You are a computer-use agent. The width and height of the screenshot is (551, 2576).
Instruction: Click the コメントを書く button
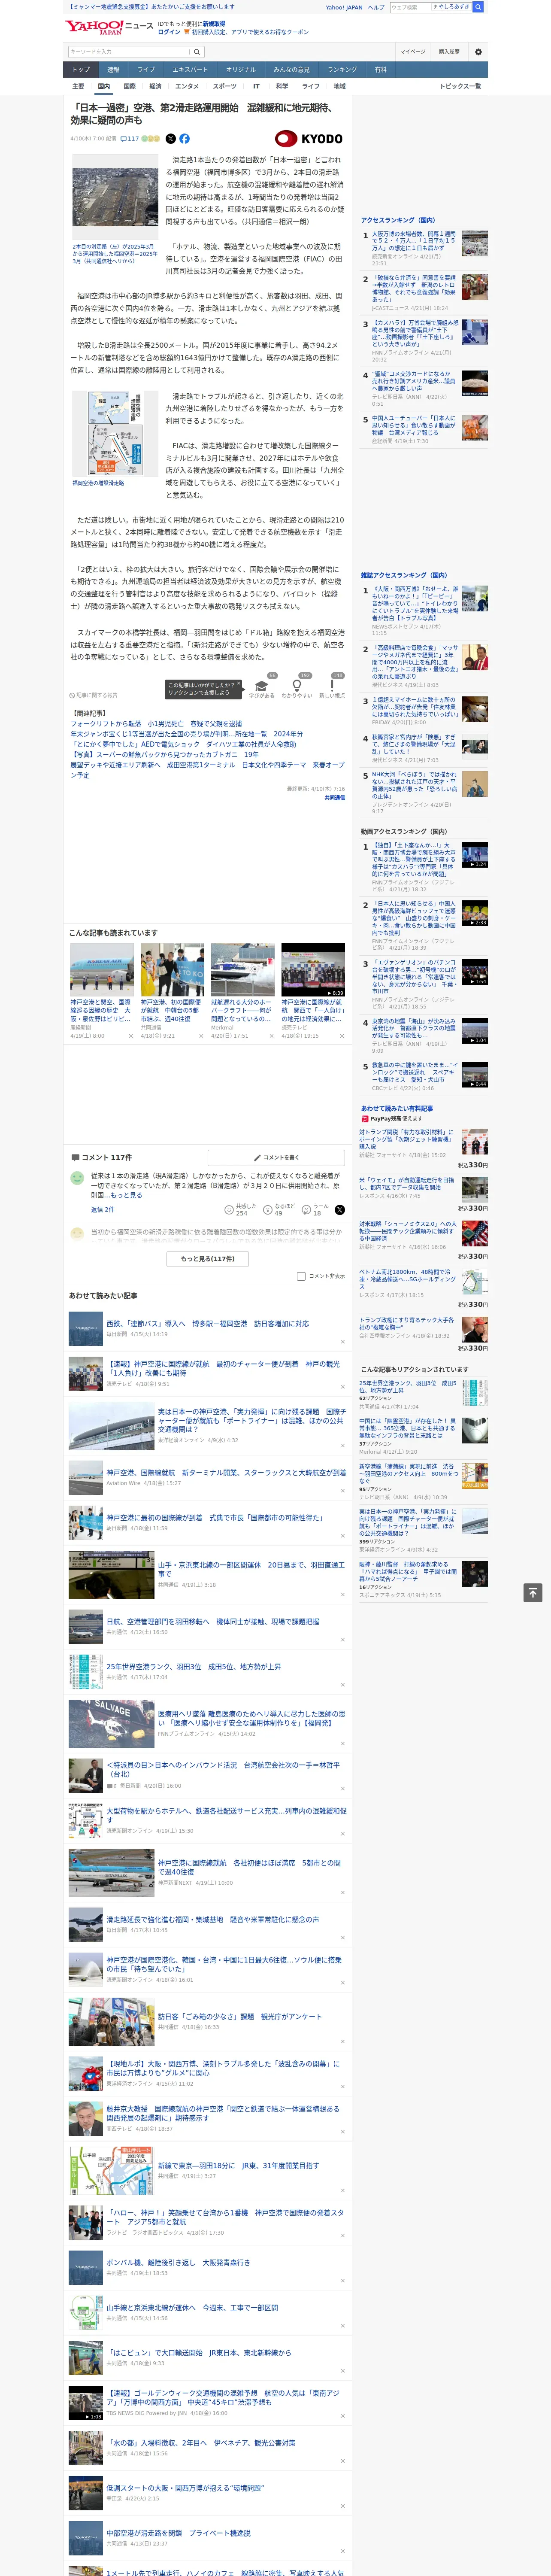tap(276, 1158)
